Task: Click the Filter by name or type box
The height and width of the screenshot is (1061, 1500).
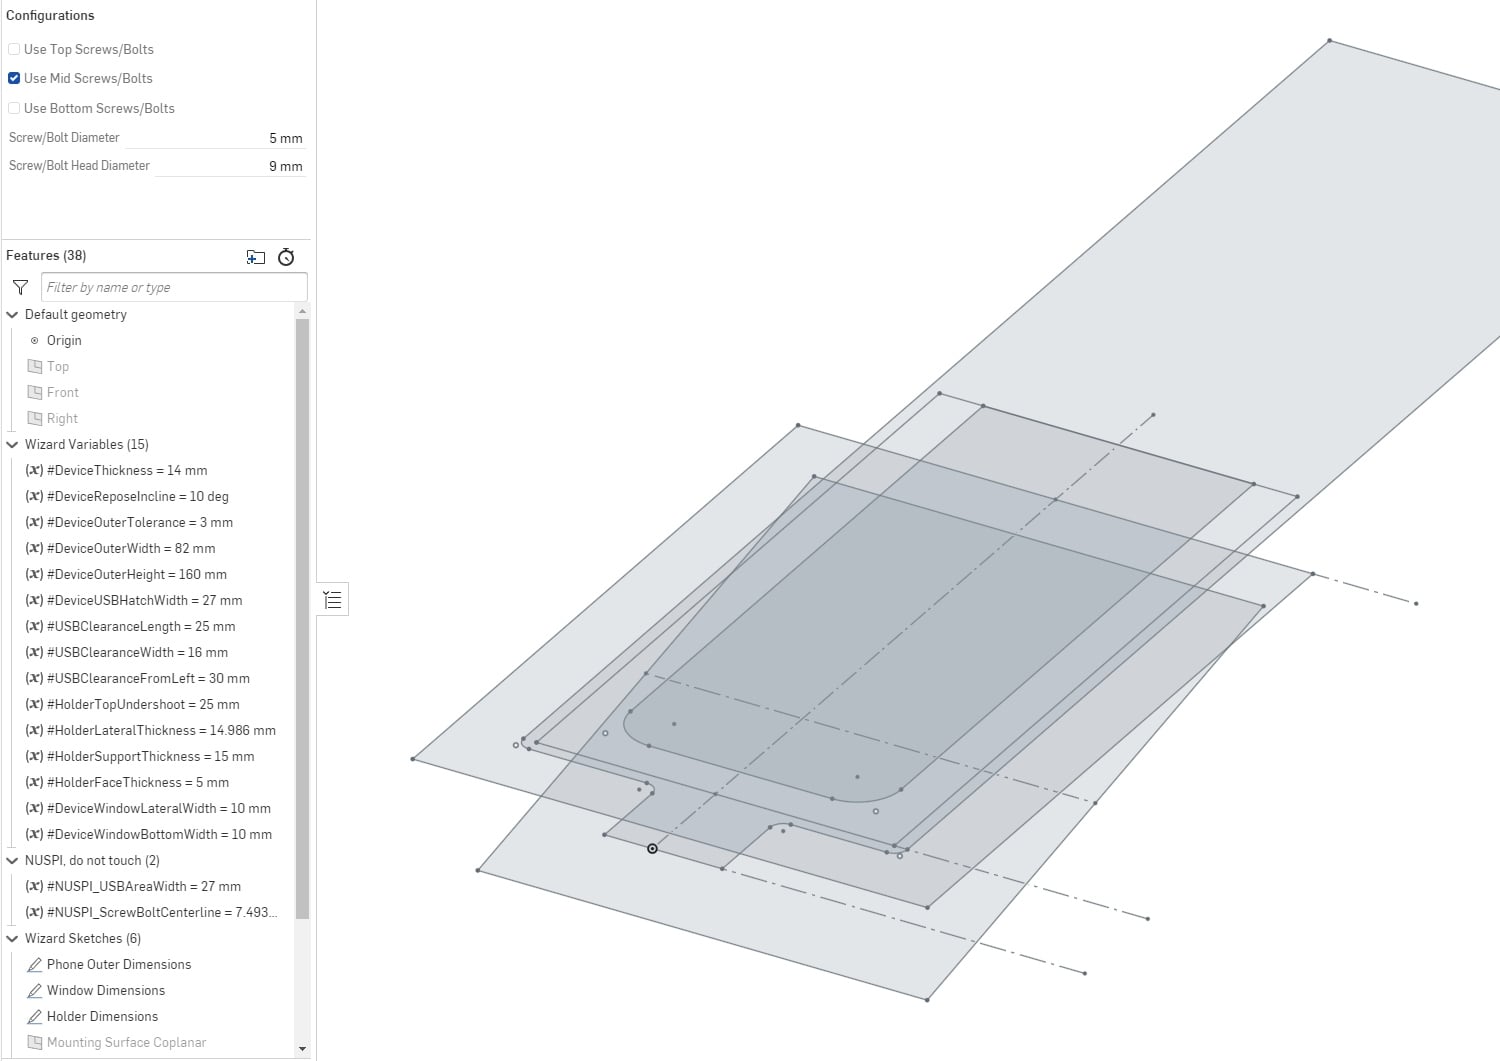Action: (174, 287)
